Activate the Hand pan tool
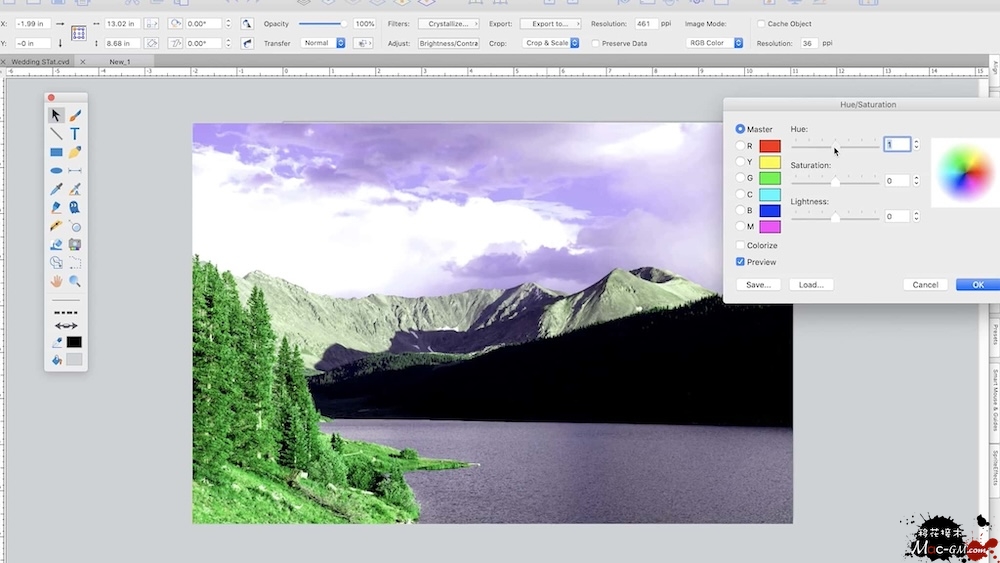1000x563 pixels. pos(57,282)
